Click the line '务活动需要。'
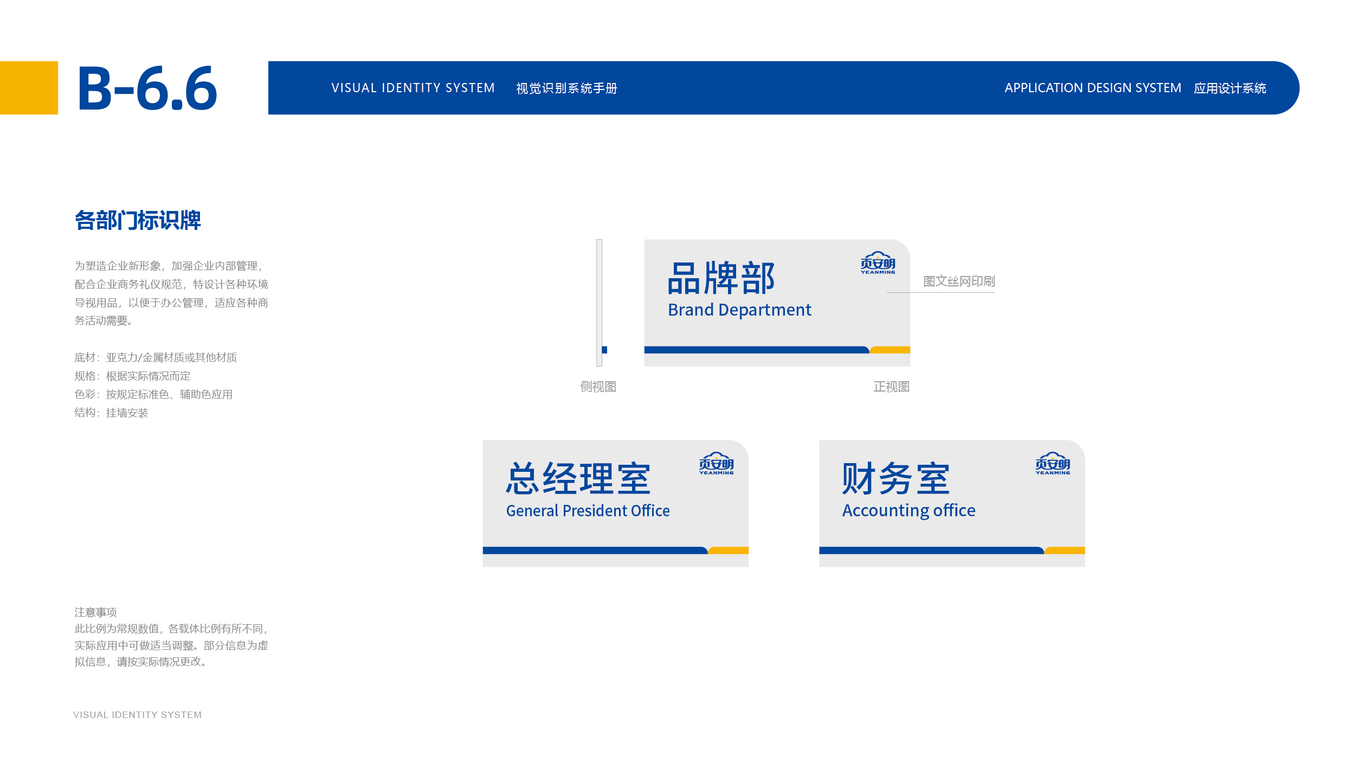Viewport: 1366px width, 768px height. coord(104,320)
